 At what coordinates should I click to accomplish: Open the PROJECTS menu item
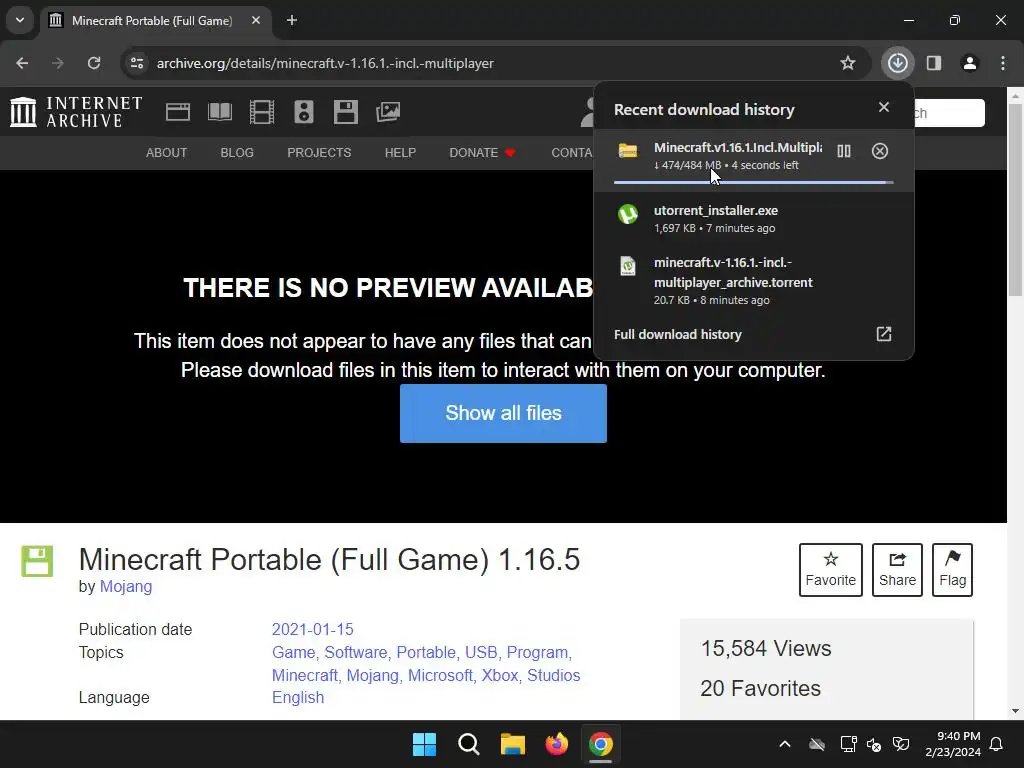[319, 153]
